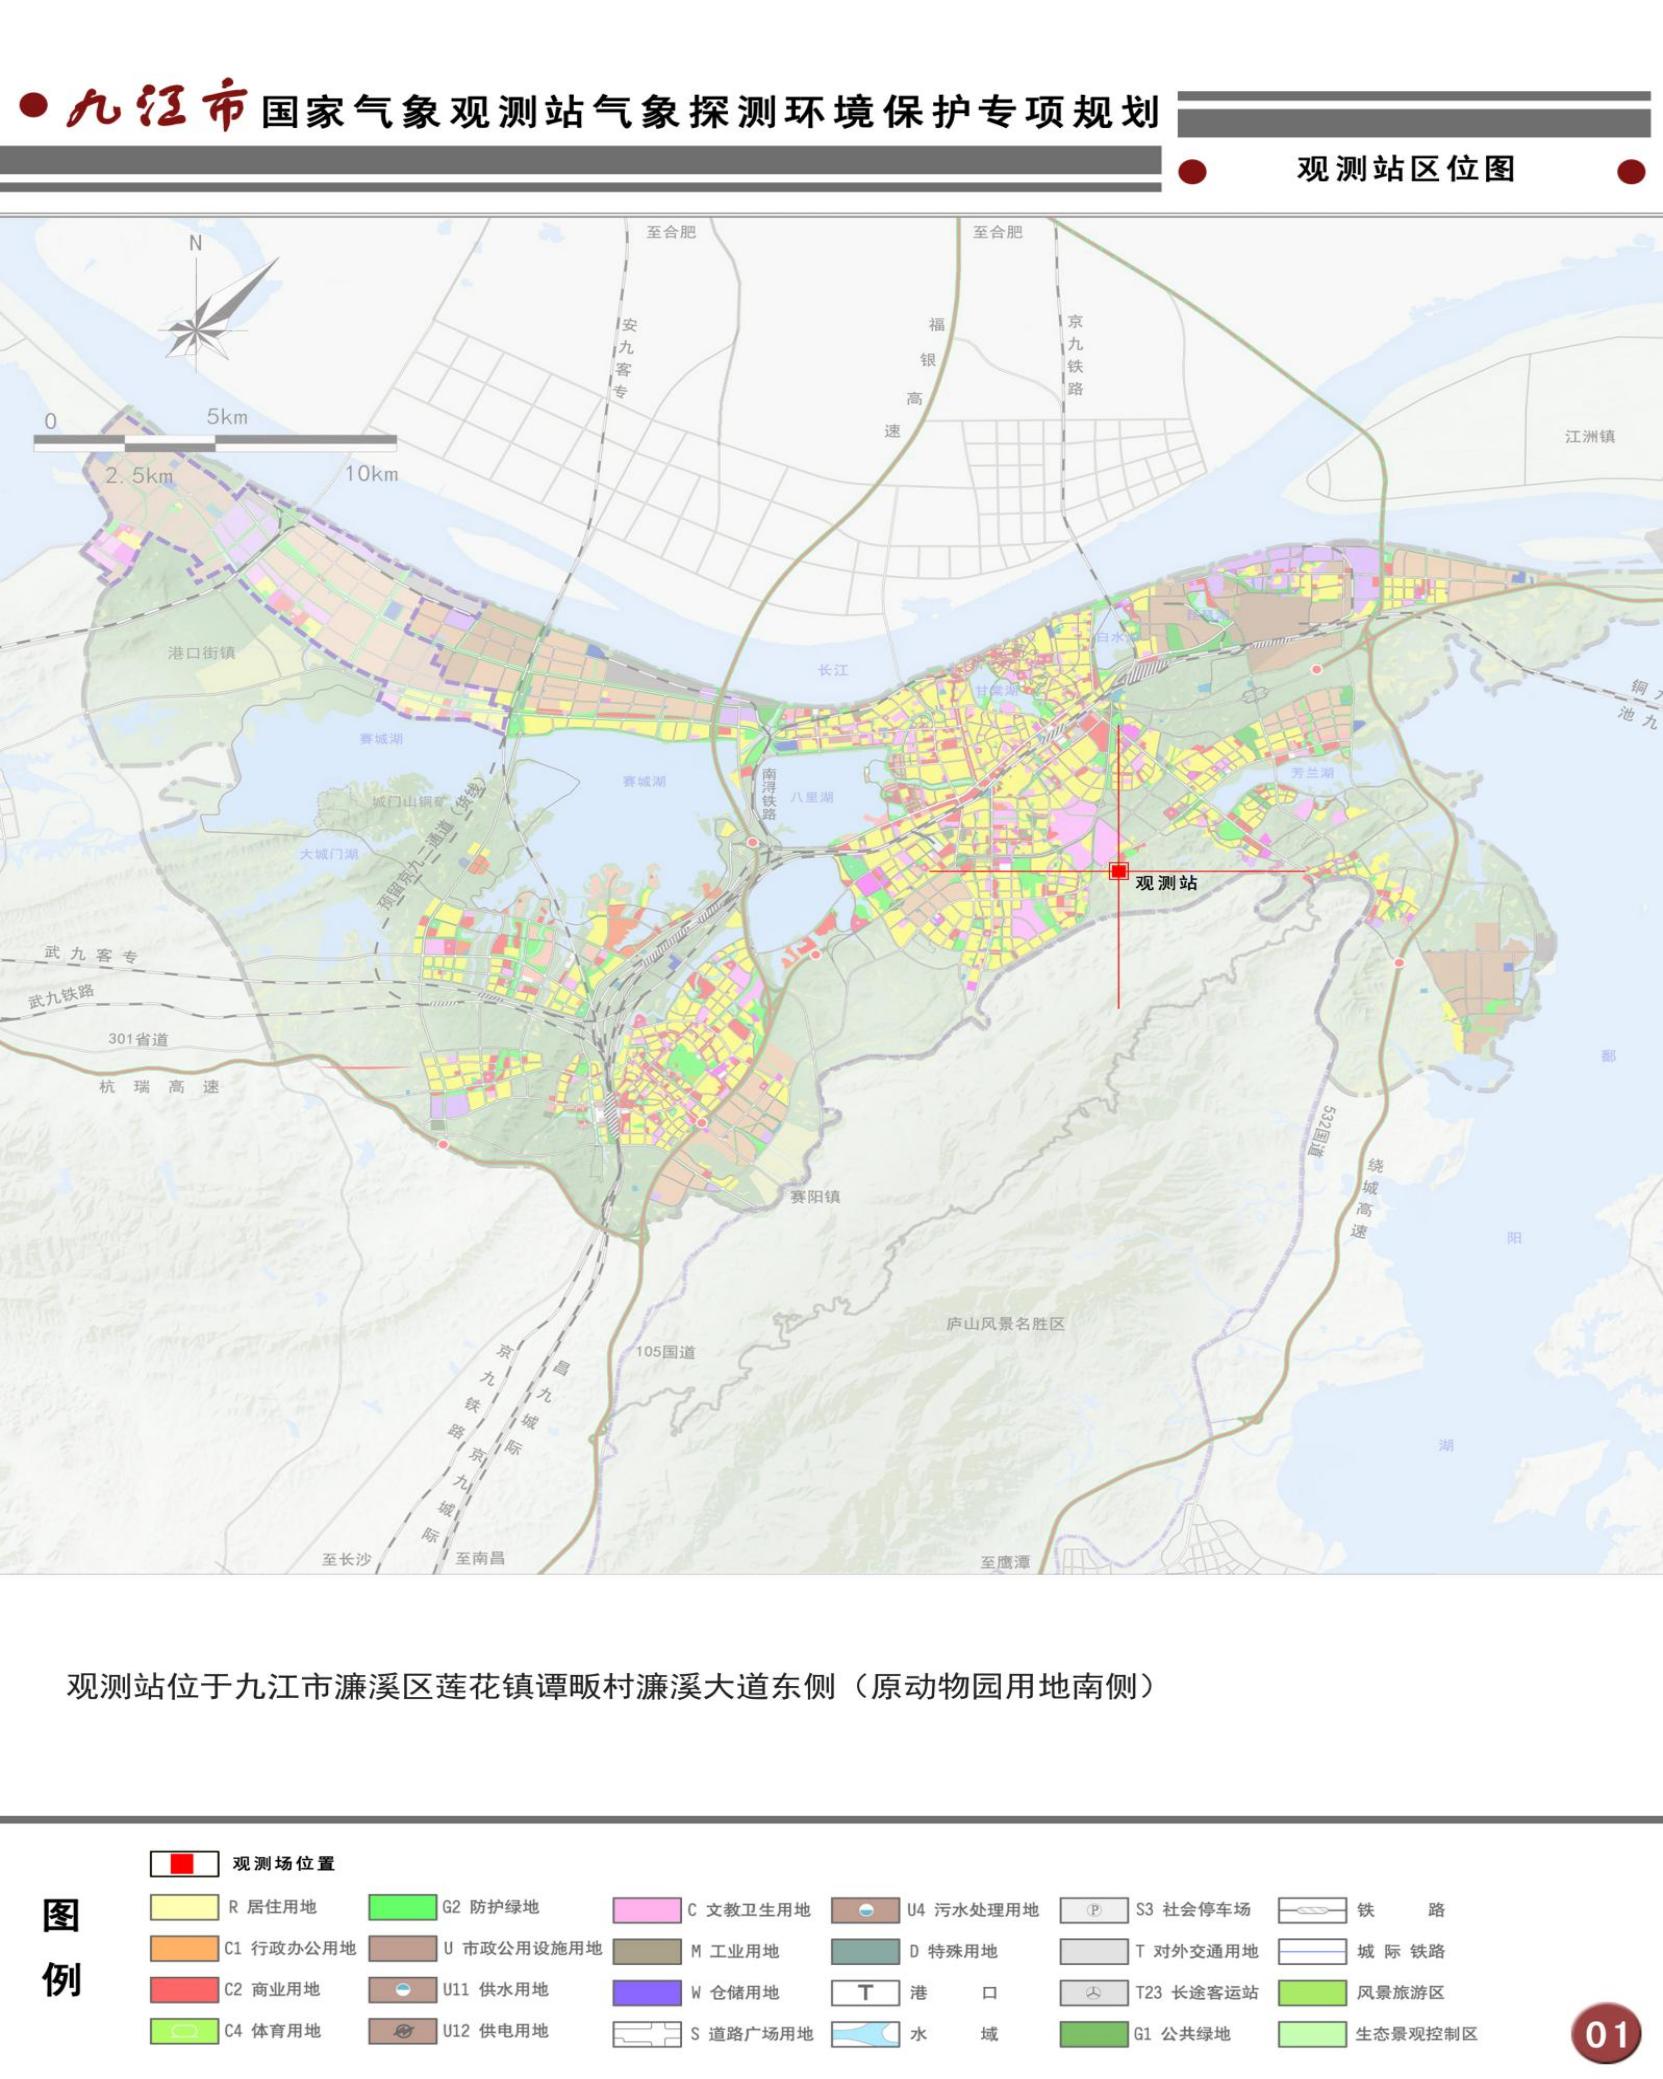Click the 水域 water legend symbol
The image size is (1663, 2079).
point(865,2034)
